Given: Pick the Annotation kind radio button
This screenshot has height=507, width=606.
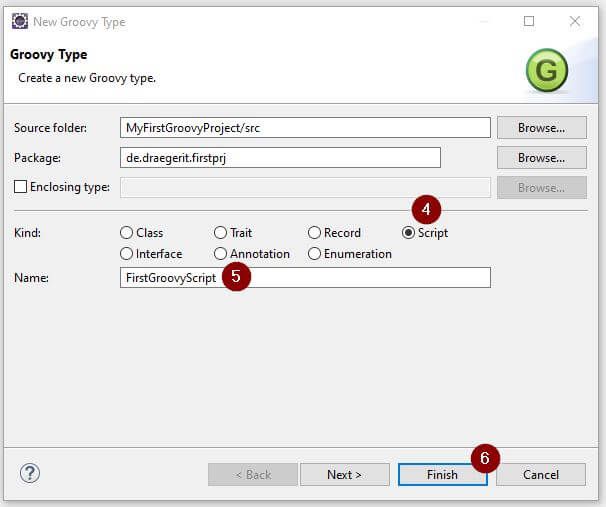Looking at the screenshot, I should point(221,254).
